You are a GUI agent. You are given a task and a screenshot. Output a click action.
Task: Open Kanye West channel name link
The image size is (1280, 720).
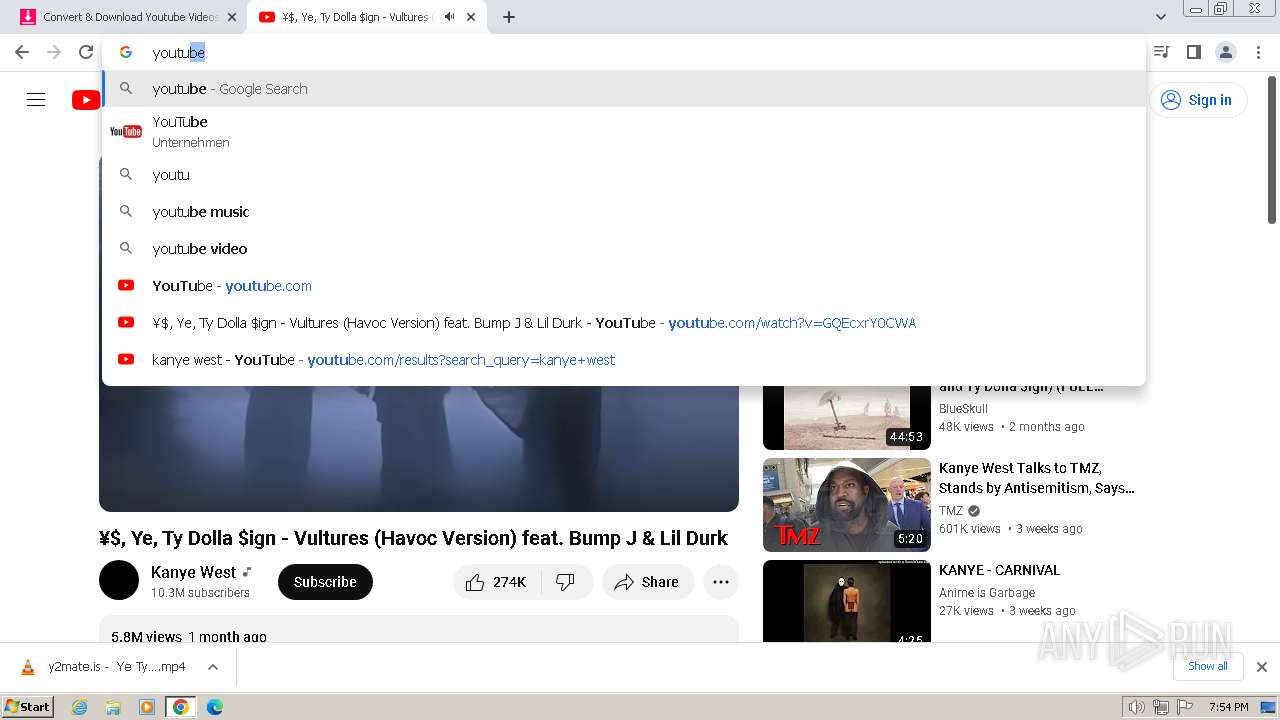[193, 572]
